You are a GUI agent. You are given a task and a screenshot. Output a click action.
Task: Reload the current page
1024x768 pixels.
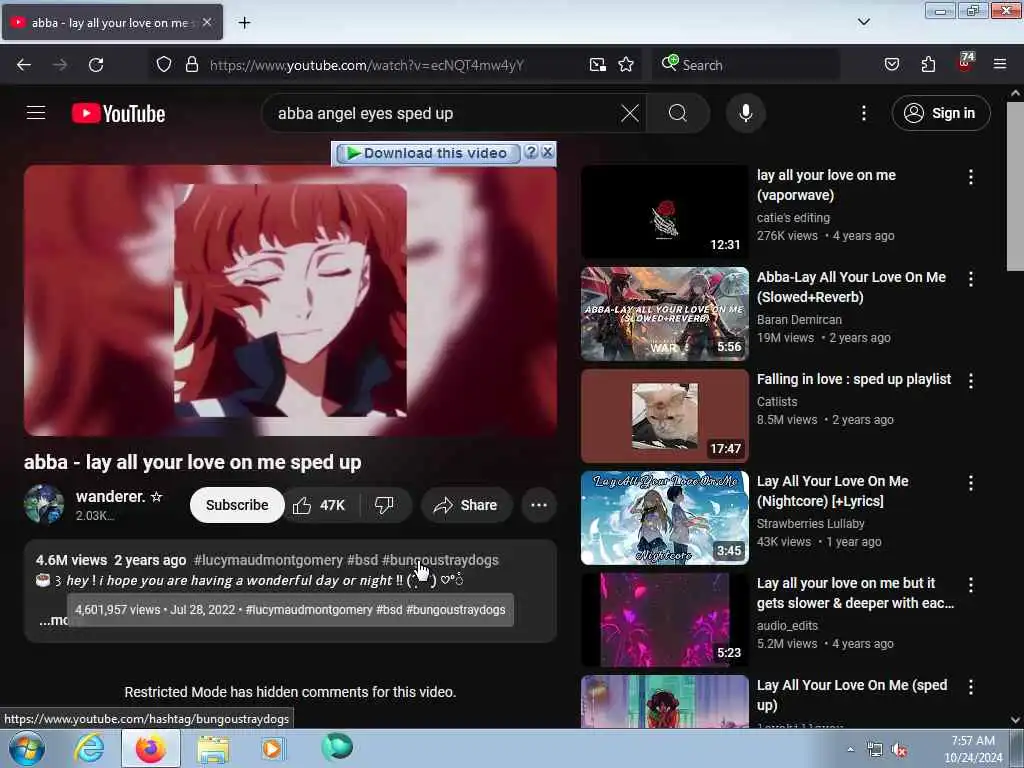[96, 65]
